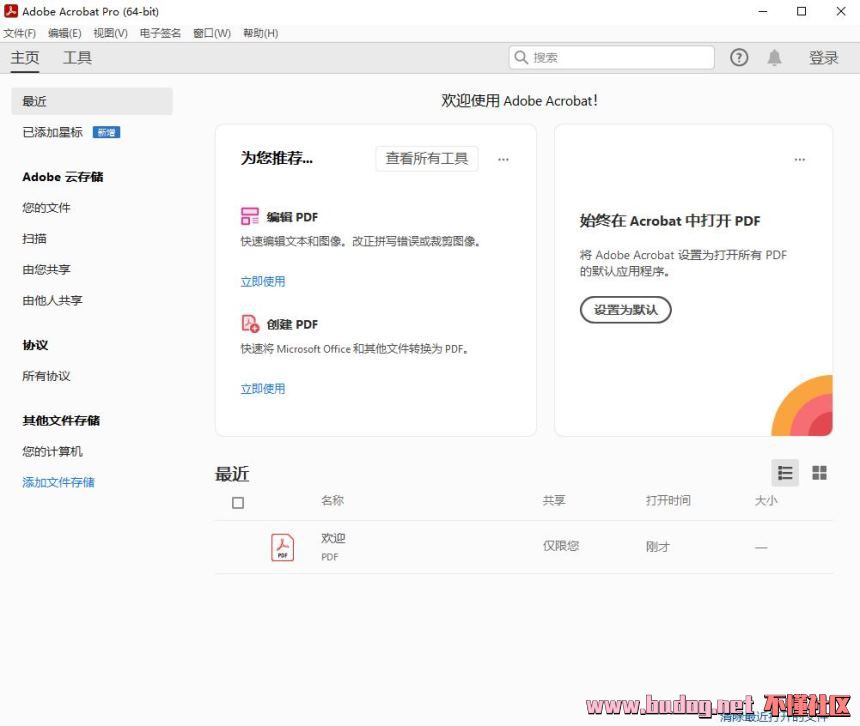Click the 添加文件存储 link
Viewport: 860px width, 726px height.
[x=58, y=482]
